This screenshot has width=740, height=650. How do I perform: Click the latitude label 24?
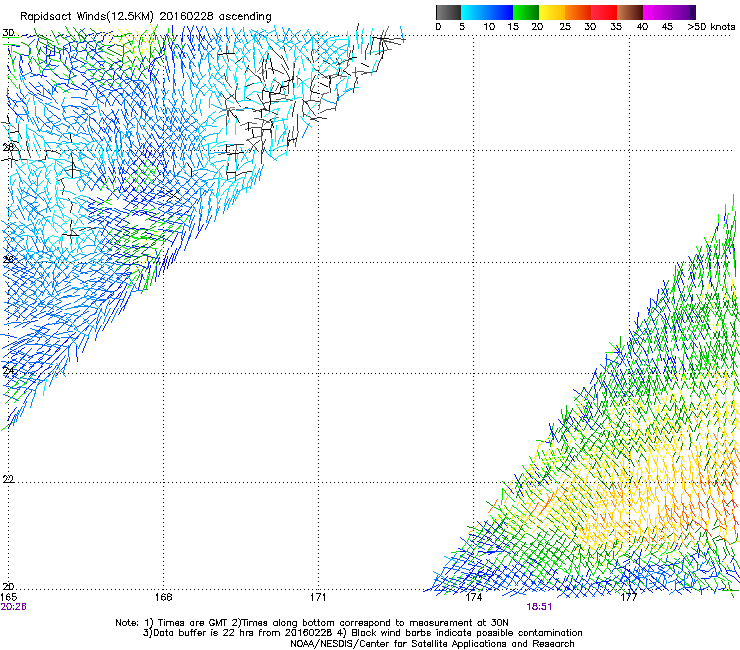[x=8, y=371]
